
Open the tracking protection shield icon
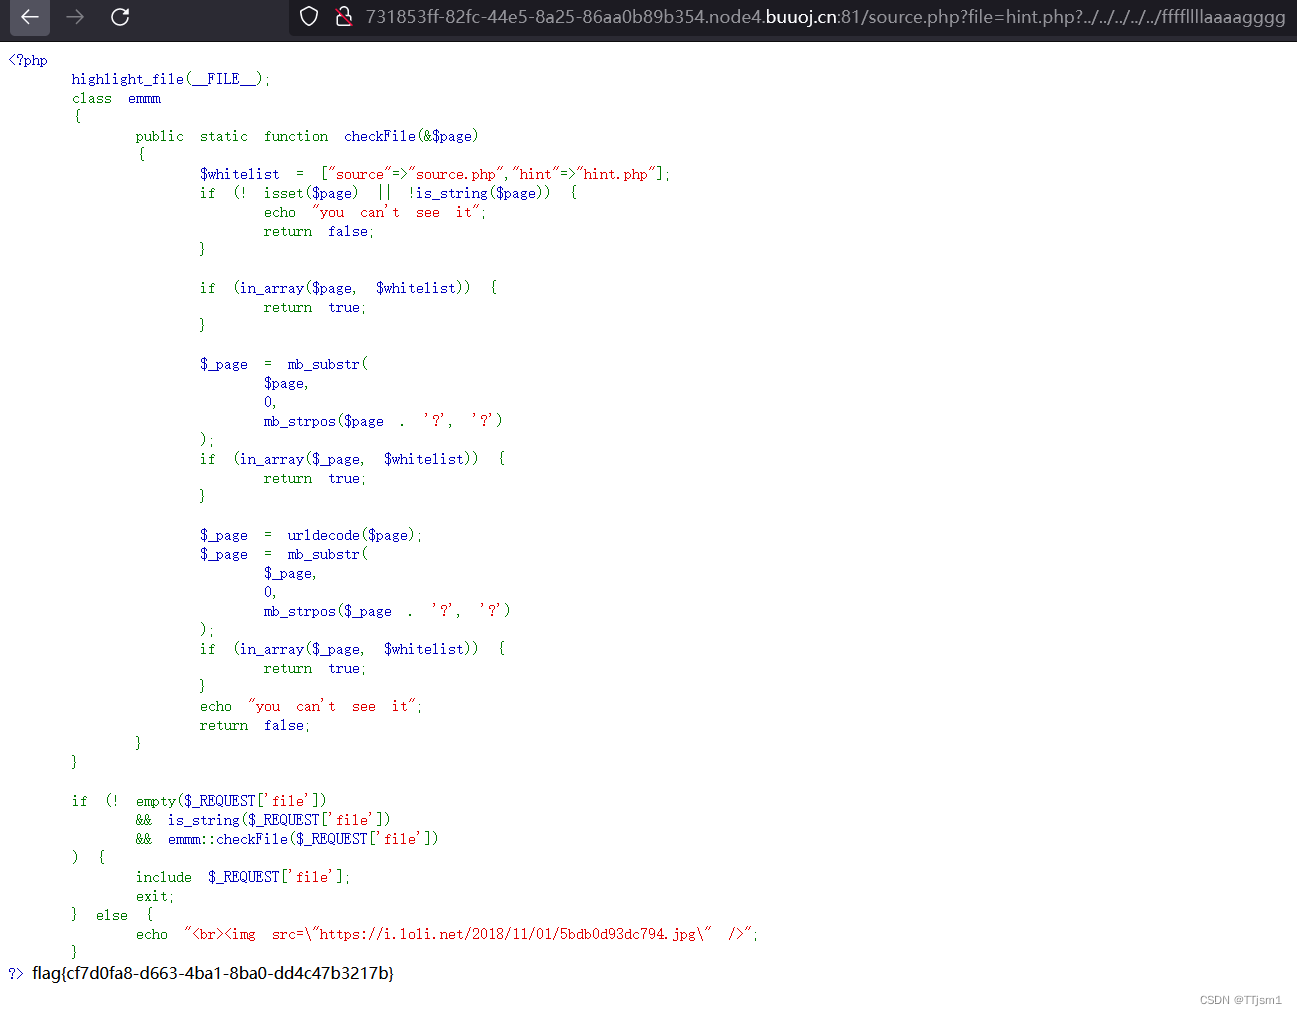click(x=309, y=17)
